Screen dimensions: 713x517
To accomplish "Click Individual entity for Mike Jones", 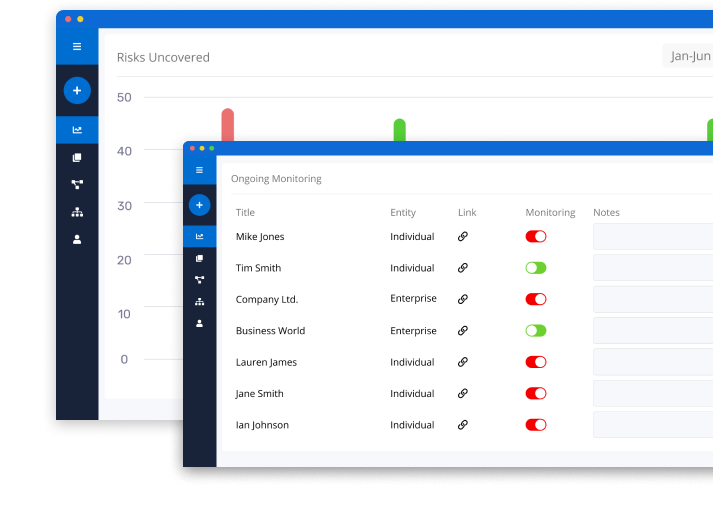I will [x=412, y=236].
